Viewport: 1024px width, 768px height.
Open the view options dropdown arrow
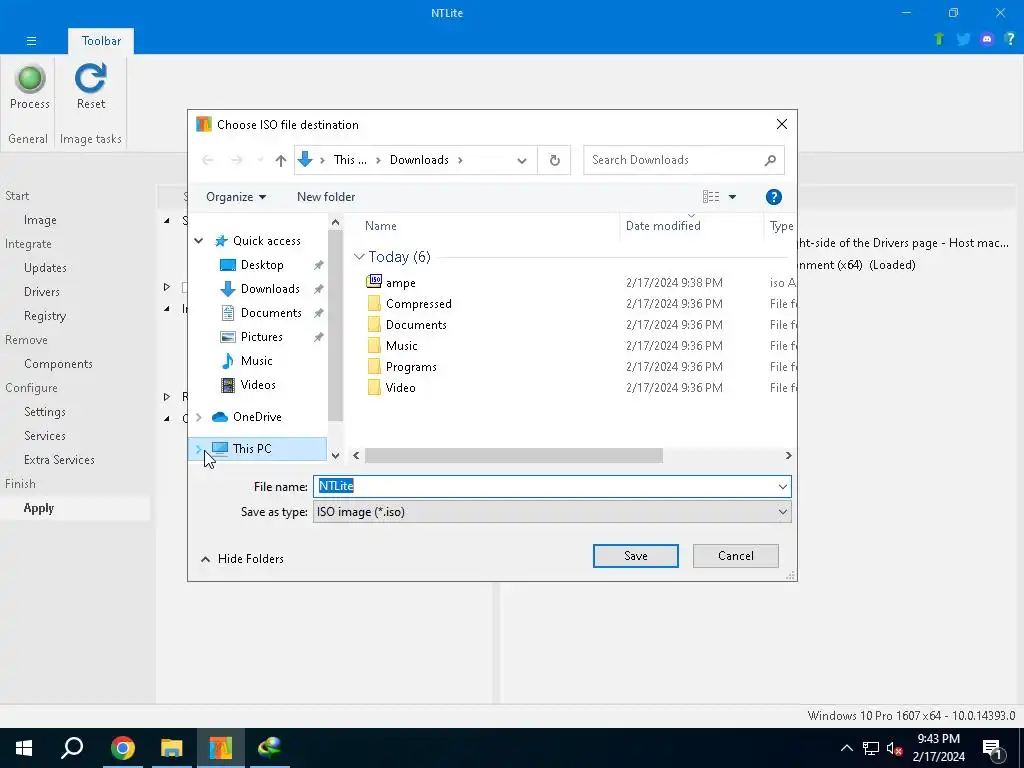[x=732, y=197]
